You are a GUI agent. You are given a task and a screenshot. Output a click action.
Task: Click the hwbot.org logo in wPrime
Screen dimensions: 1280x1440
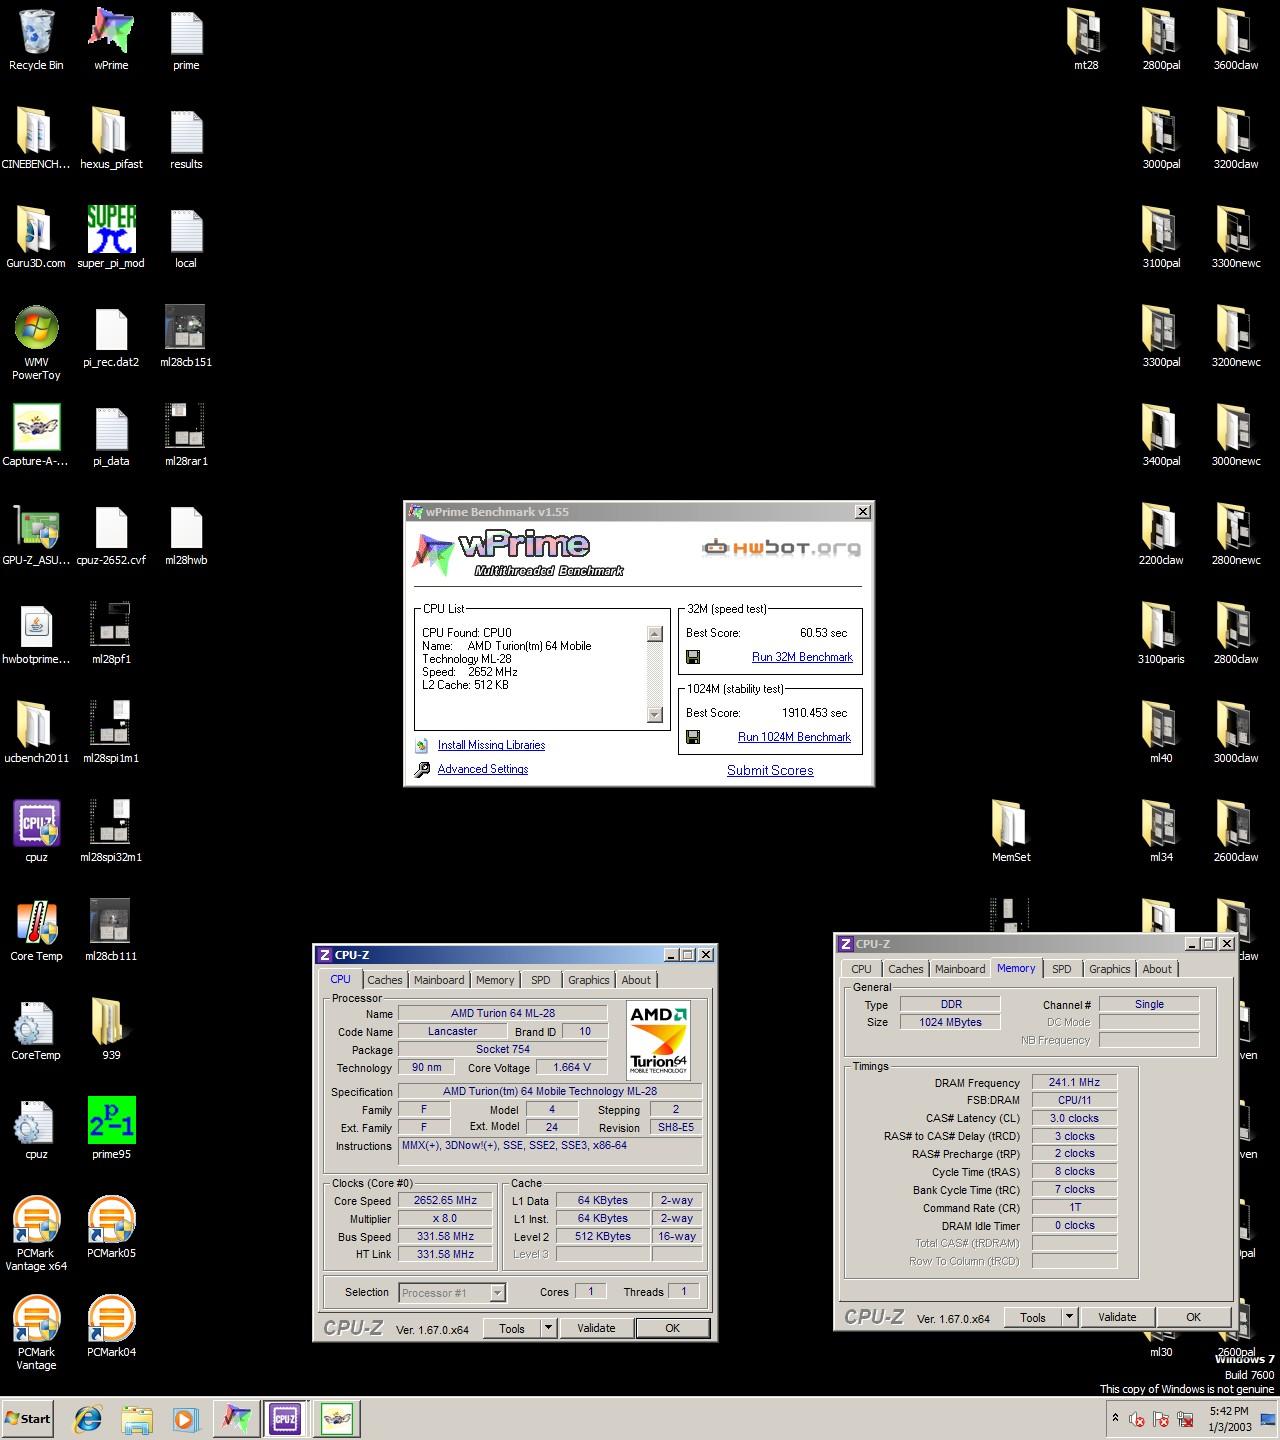(781, 547)
